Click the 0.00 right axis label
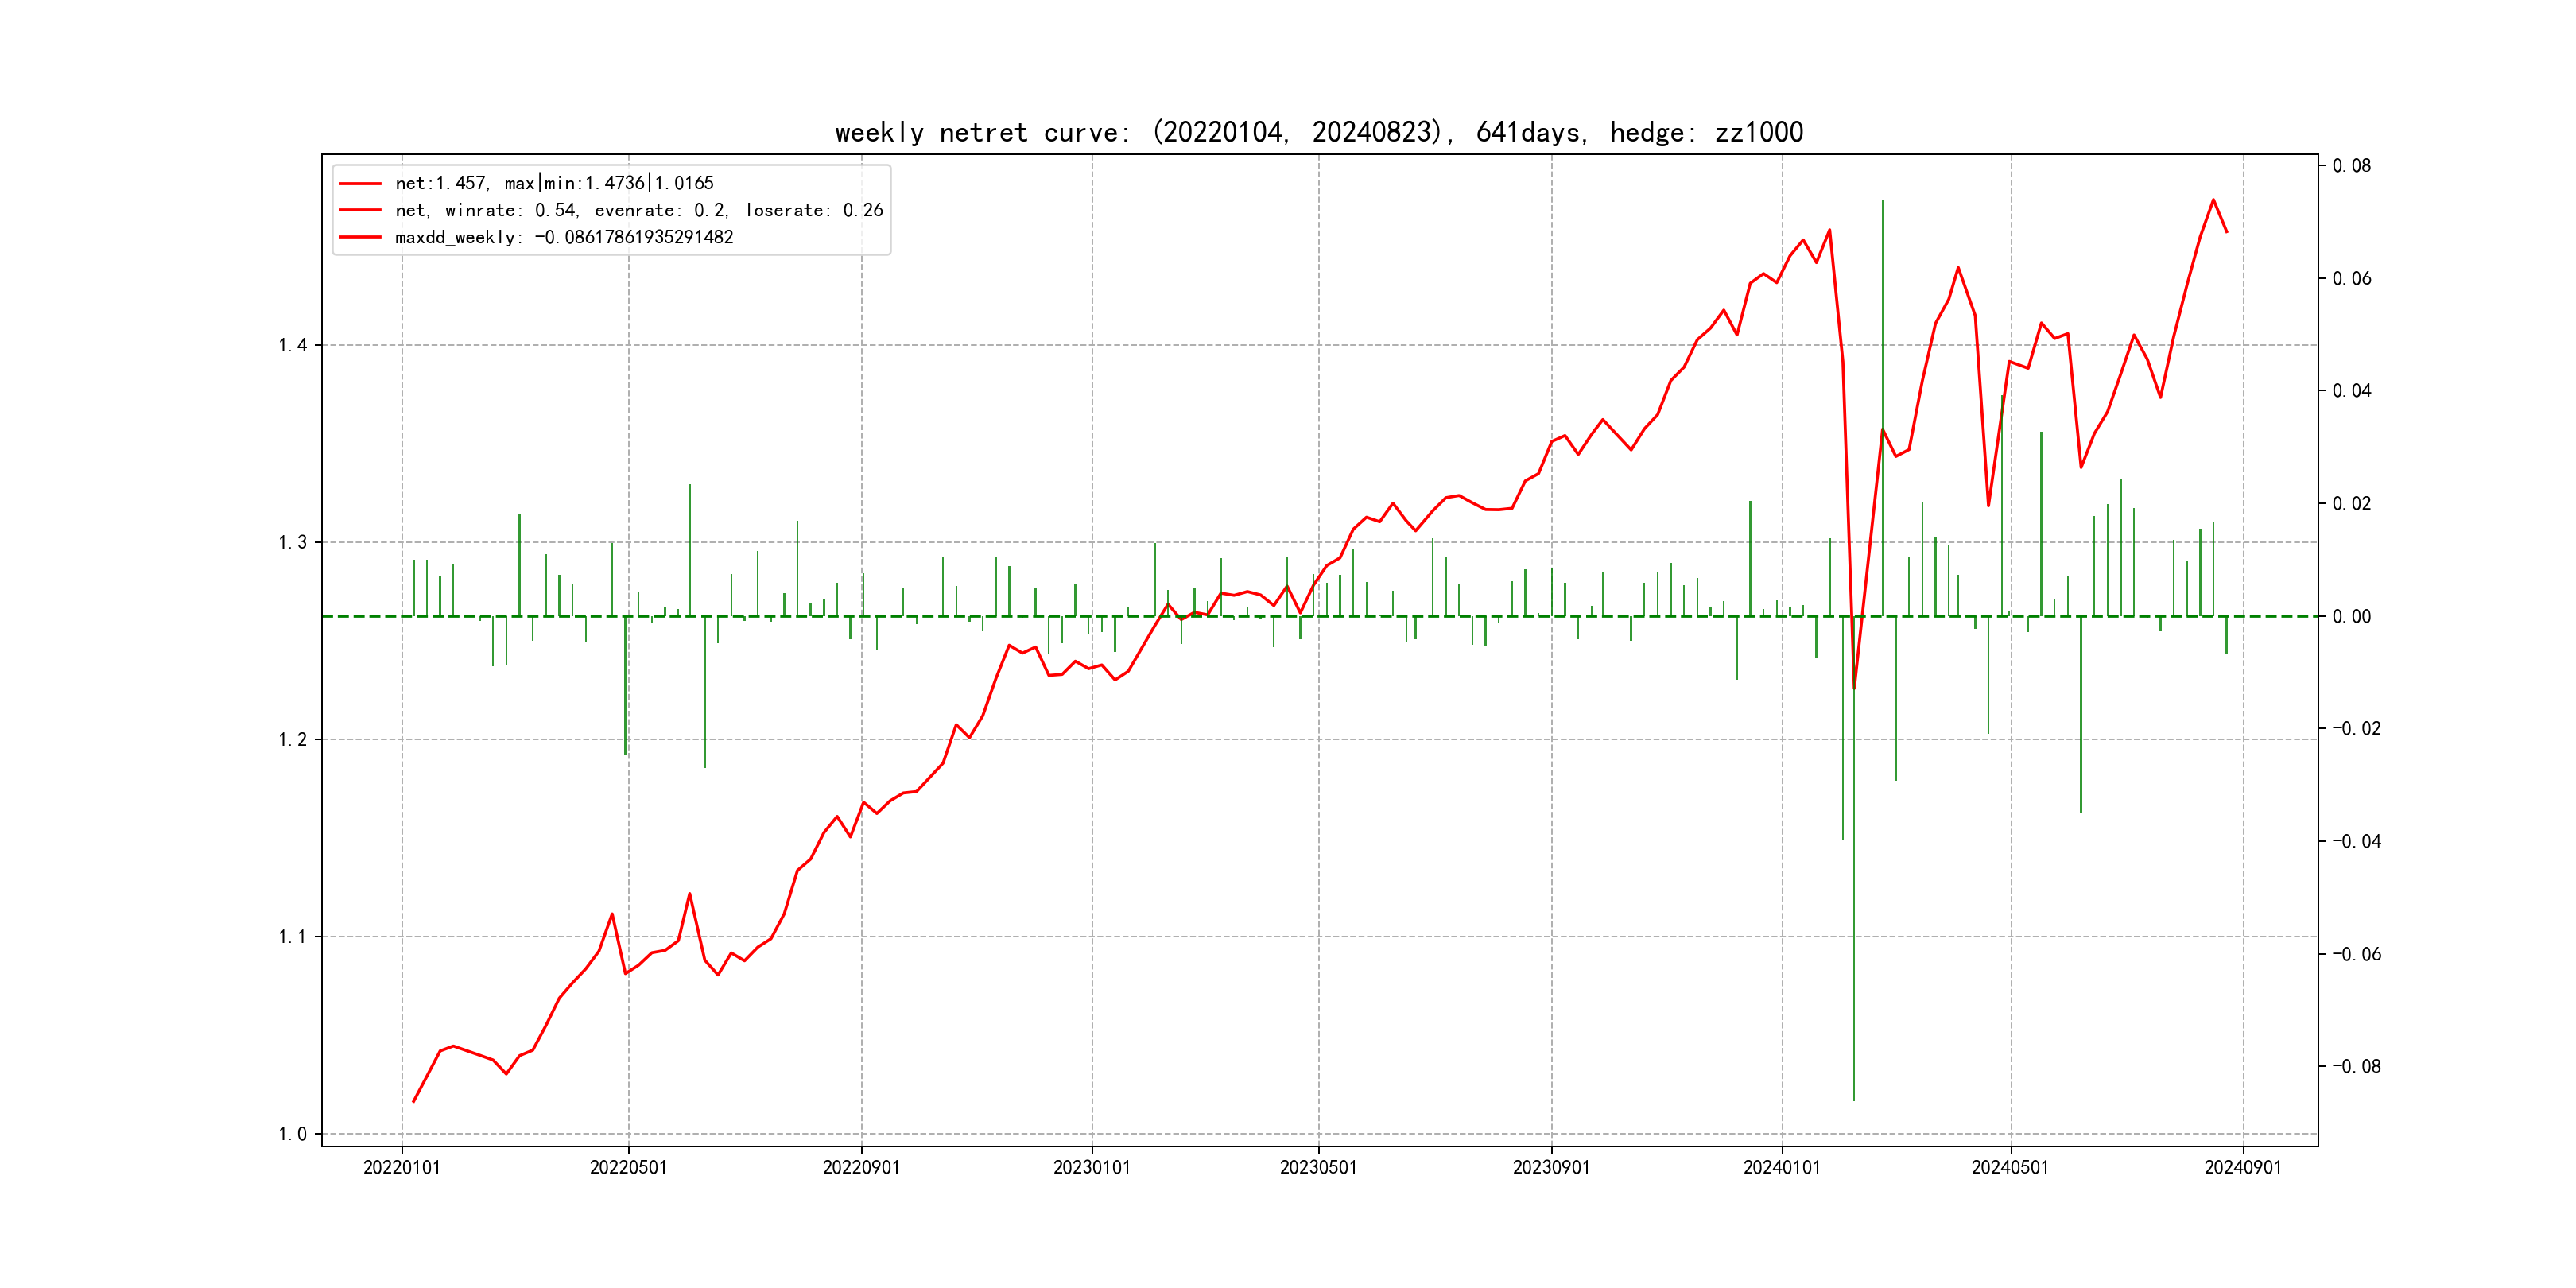This screenshot has width=2576, height=1288. coord(2351,616)
